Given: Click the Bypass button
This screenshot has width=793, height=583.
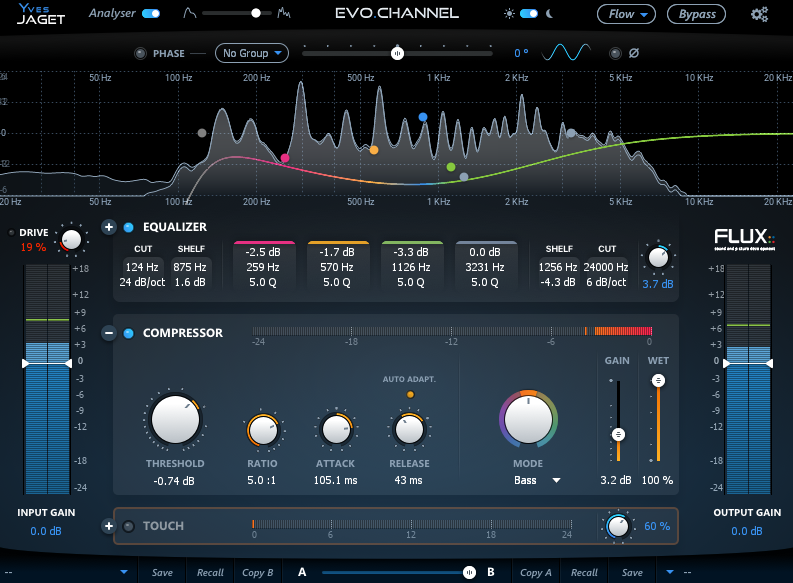Looking at the screenshot, I should [x=696, y=14].
